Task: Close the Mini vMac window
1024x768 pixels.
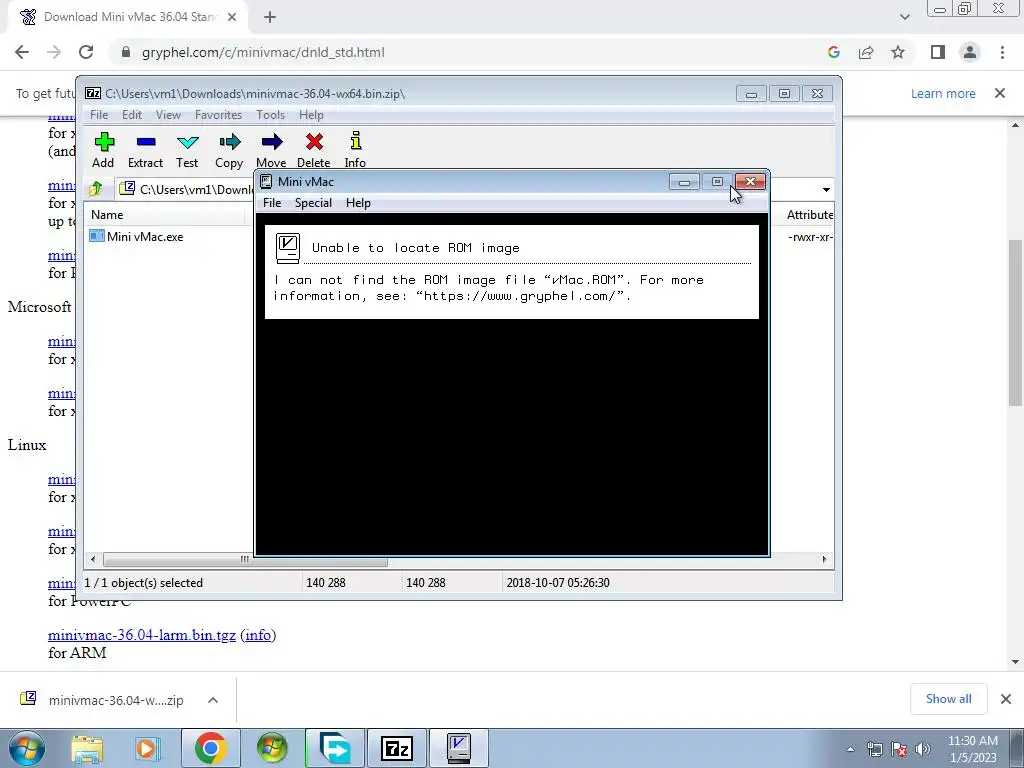Action: (x=750, y=182)
